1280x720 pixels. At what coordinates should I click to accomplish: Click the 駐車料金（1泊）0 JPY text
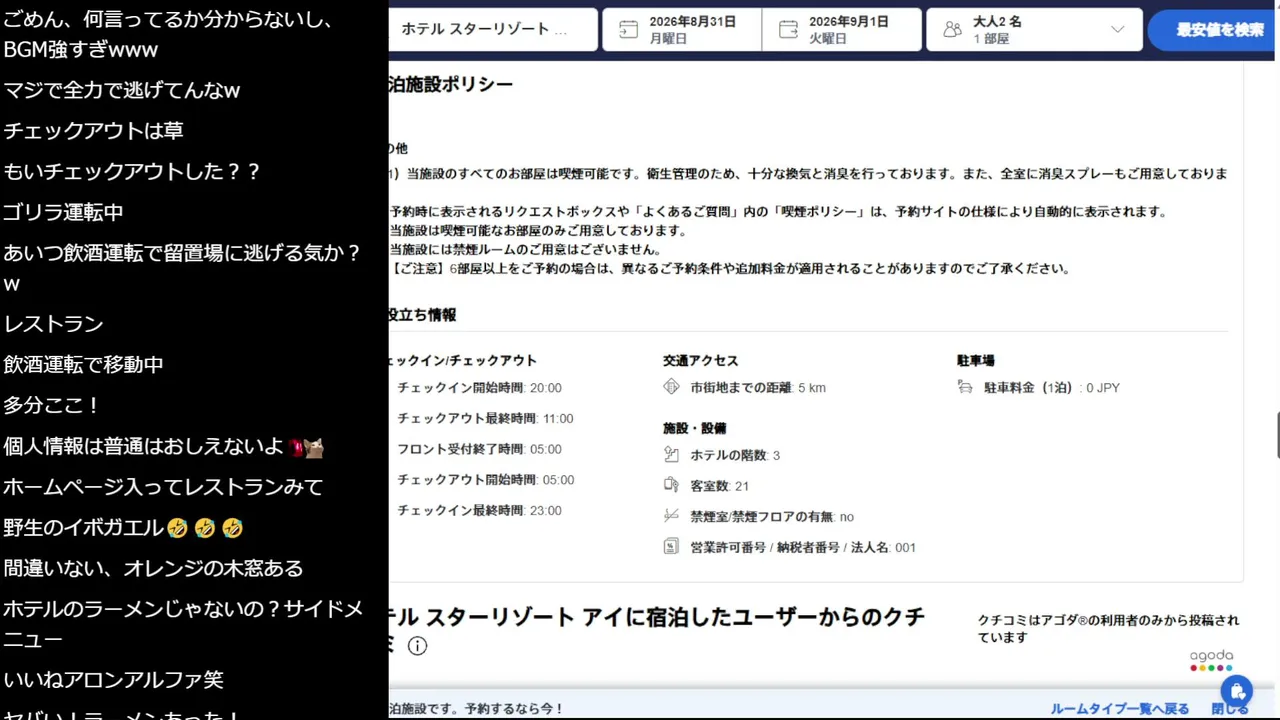1052,388
